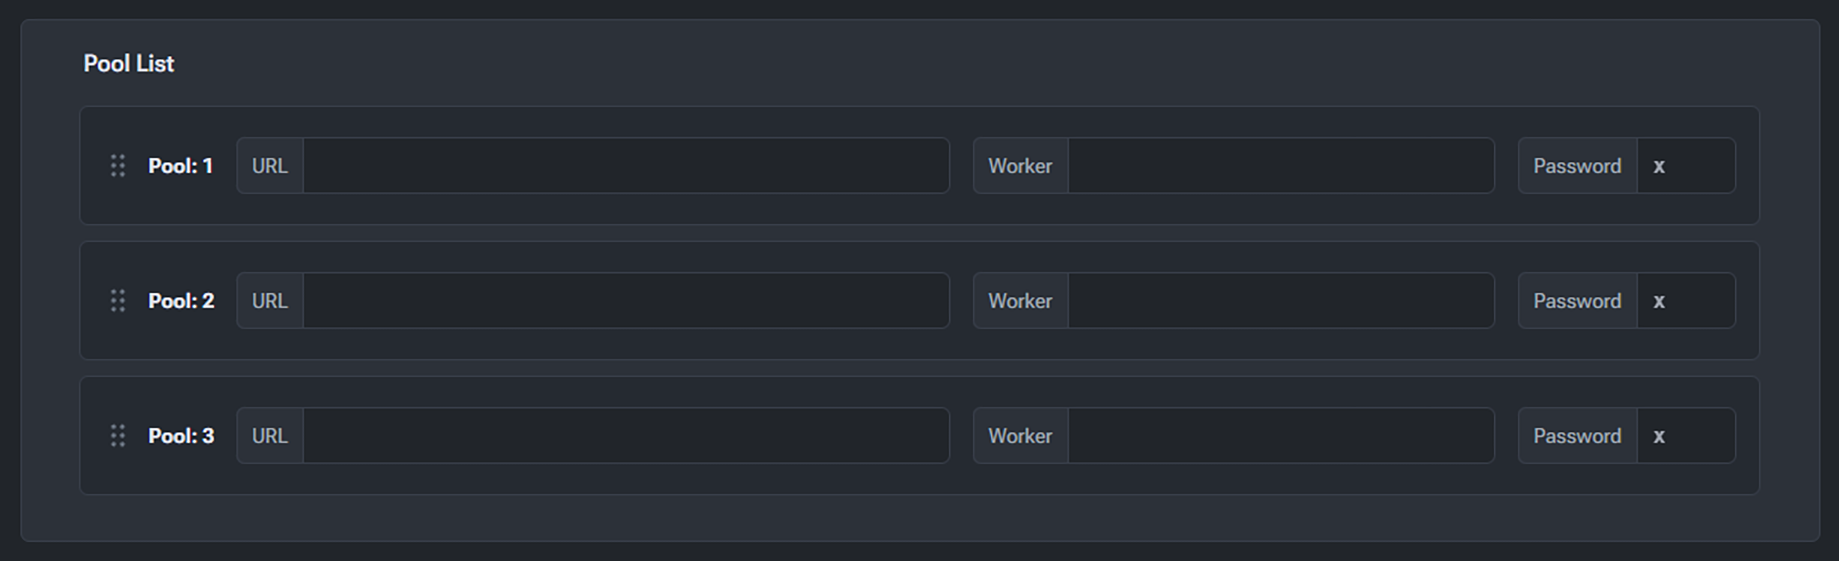Activate the Worker entry box in Pool 3

point(1280,436)
